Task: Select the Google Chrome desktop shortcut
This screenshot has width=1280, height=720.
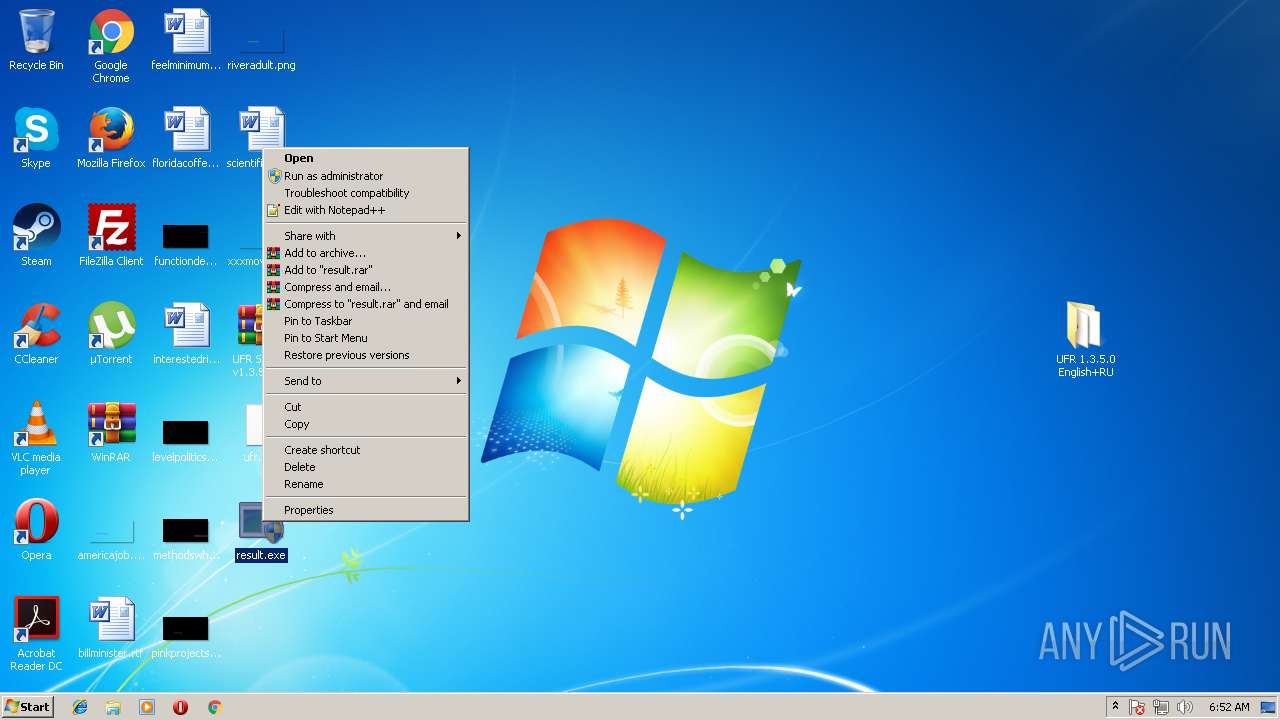Action: click(111, 46)
